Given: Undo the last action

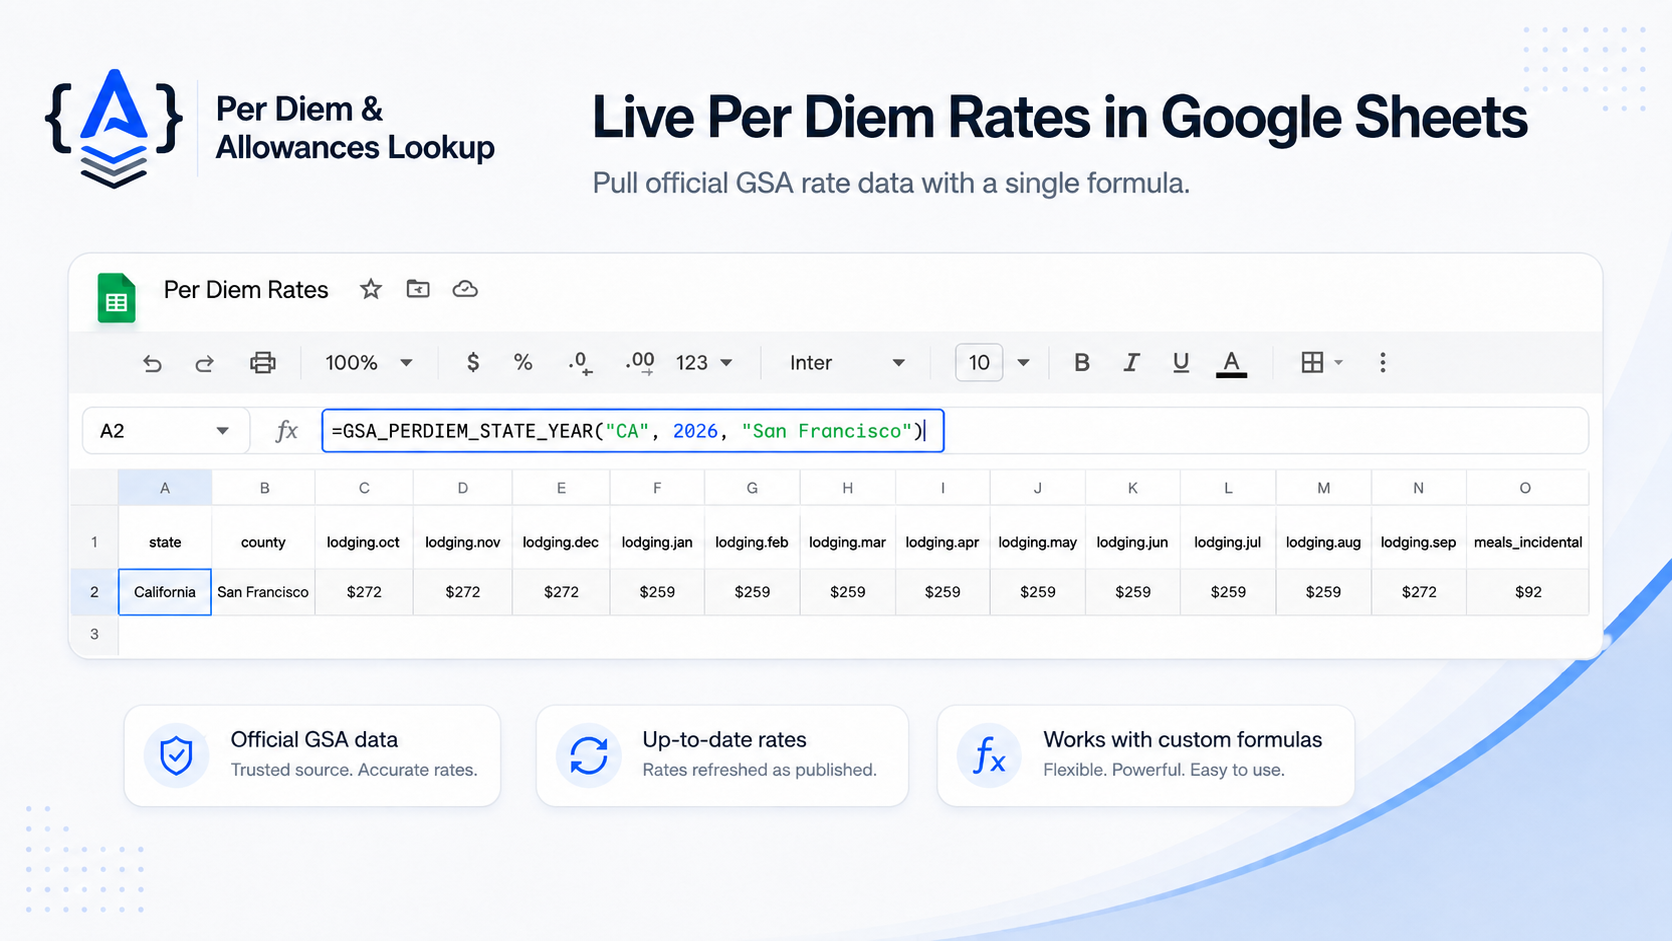Looking at the screenshot, I should point(152,363).
